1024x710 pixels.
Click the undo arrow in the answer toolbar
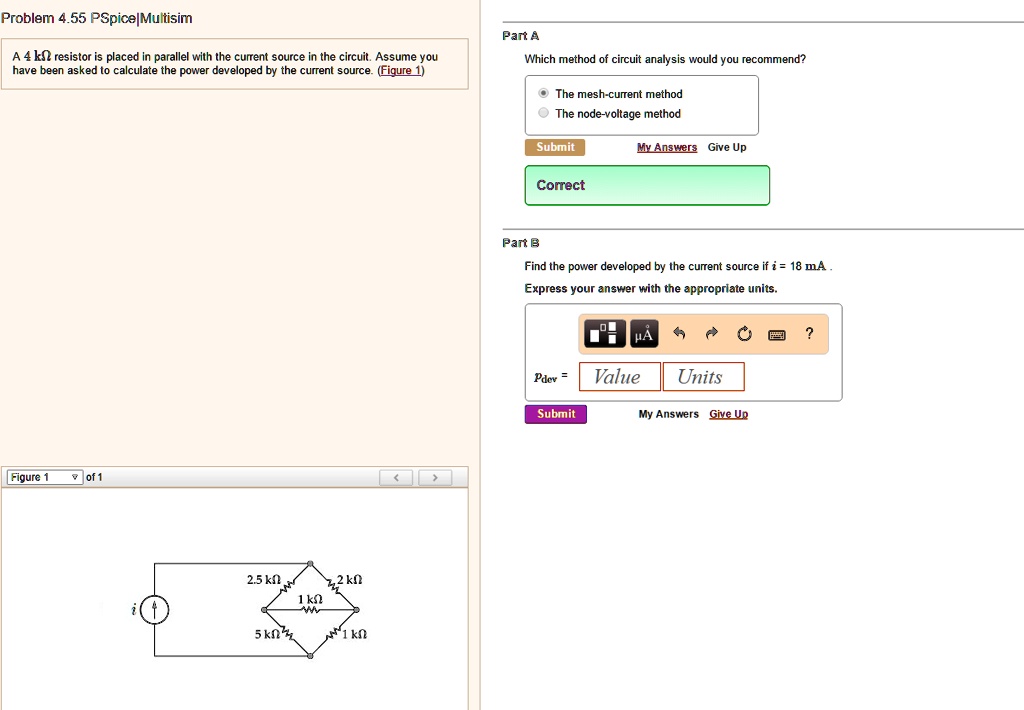[x=678, y=333]
